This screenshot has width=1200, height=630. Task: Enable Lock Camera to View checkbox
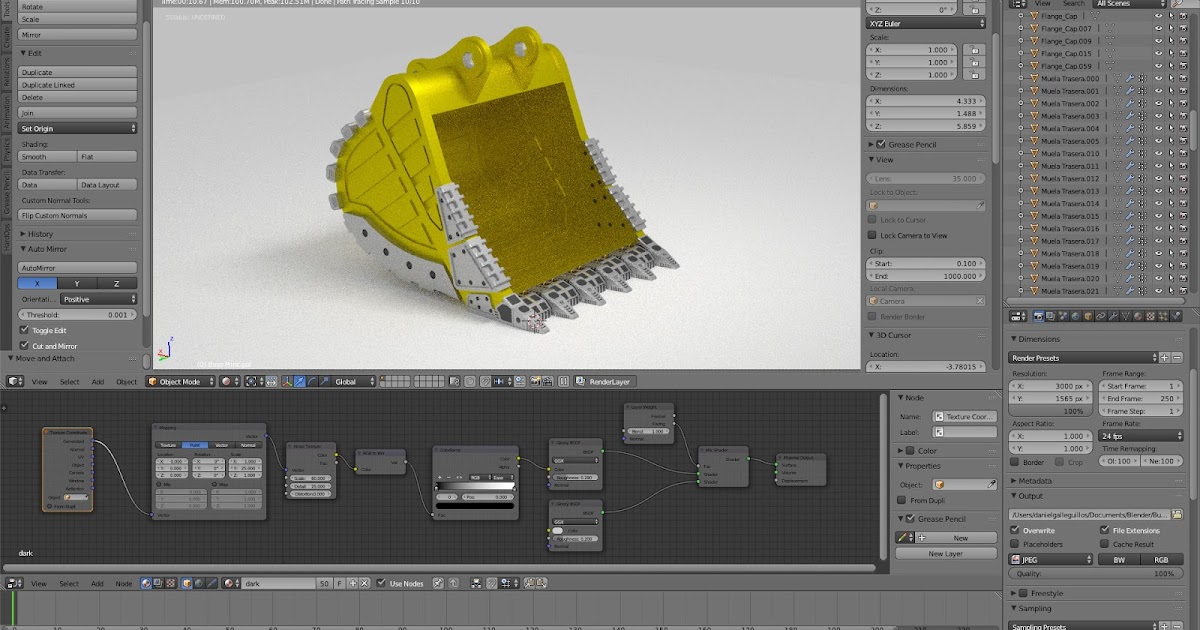point(873,235)
